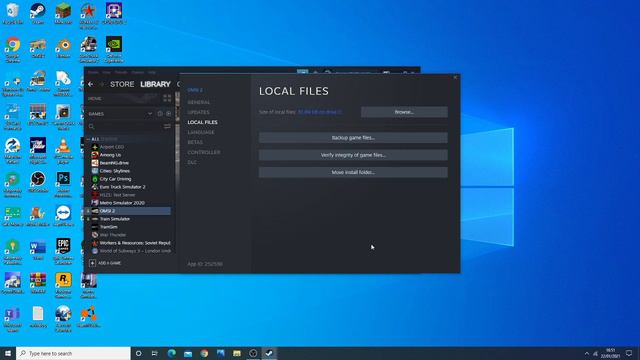Open the Steam STORE tab

coord(122,84)
